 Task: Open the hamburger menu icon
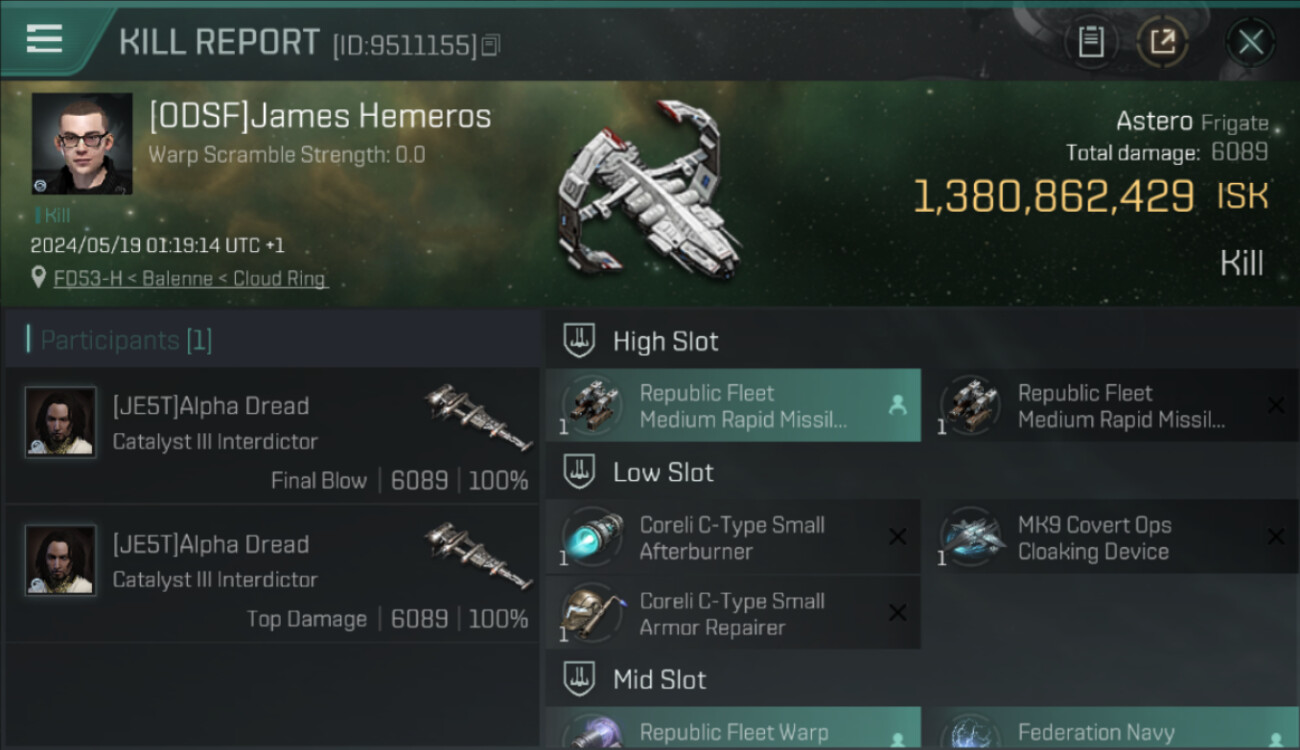pos(45,39)
